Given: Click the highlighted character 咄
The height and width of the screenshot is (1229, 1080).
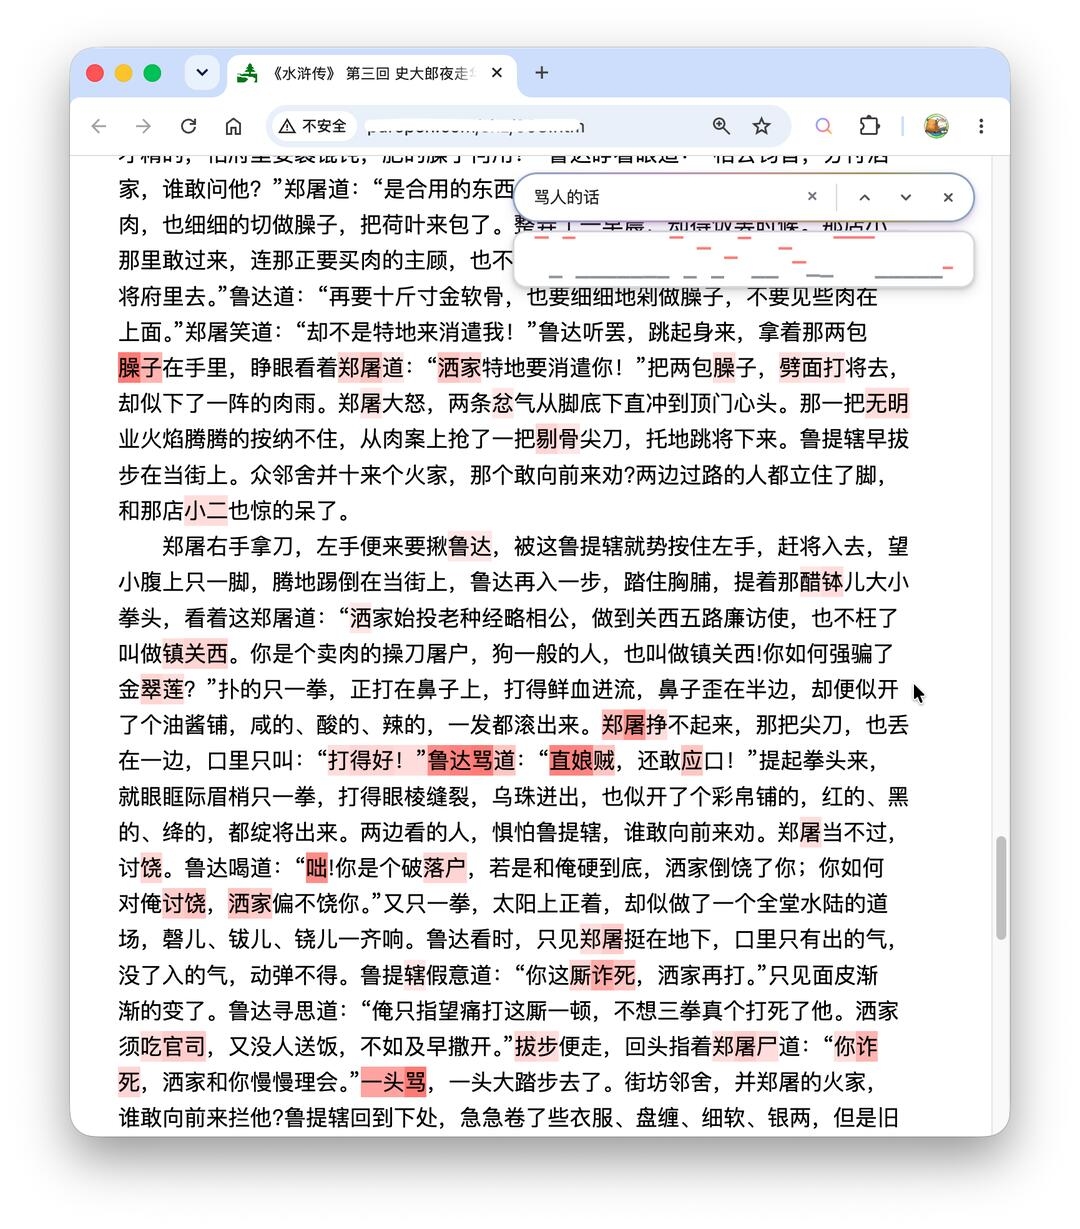Looking at the screenshot, I should 317,868.
